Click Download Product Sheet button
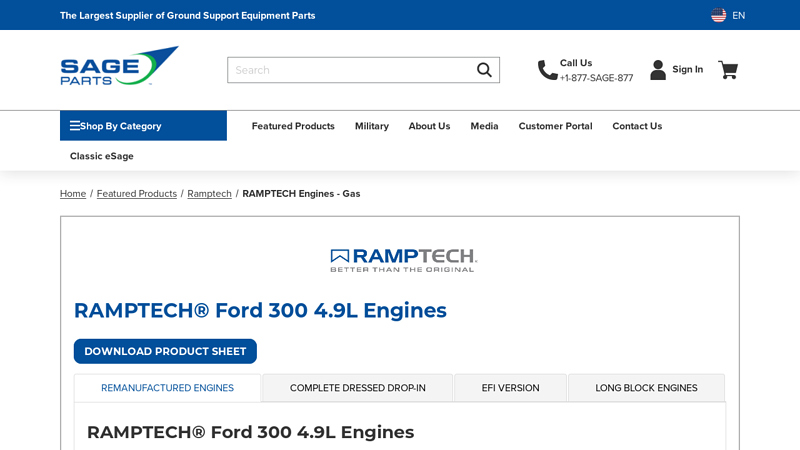Screen dimensions: 800x450 pos(165,352)
